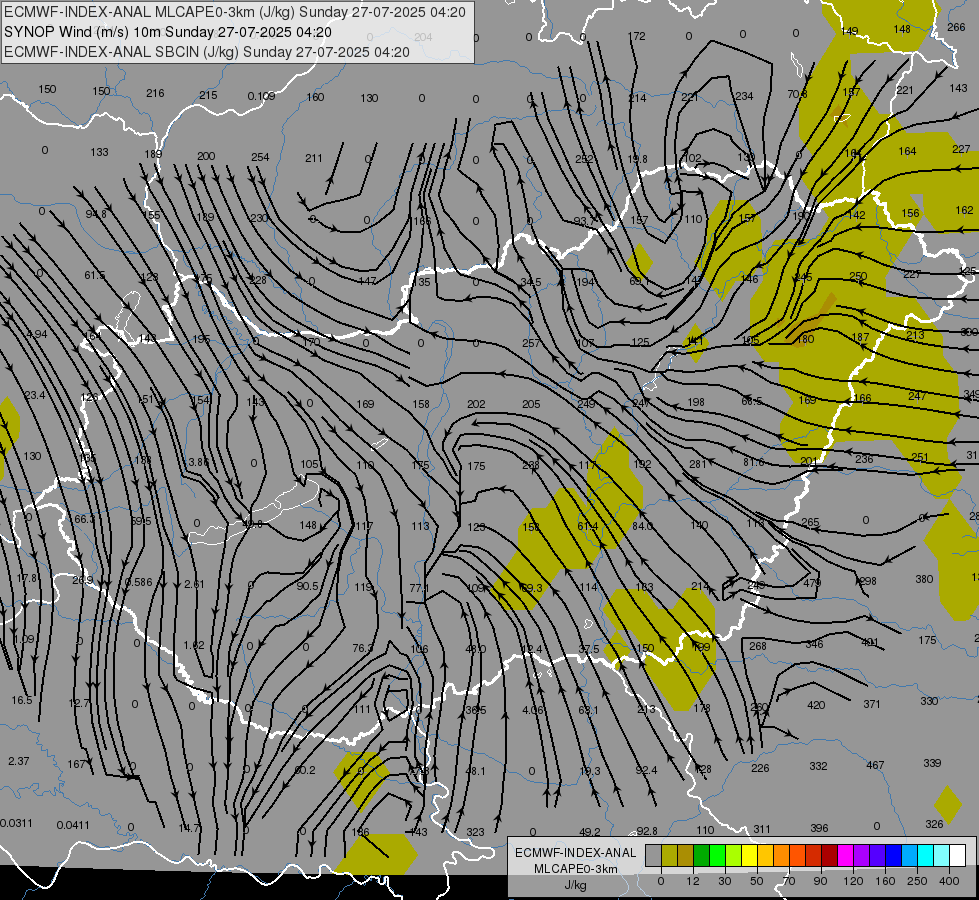The width and height of the screenshot is (979, 900).
Task: Click the map value 371
Action: coord(872,704)
